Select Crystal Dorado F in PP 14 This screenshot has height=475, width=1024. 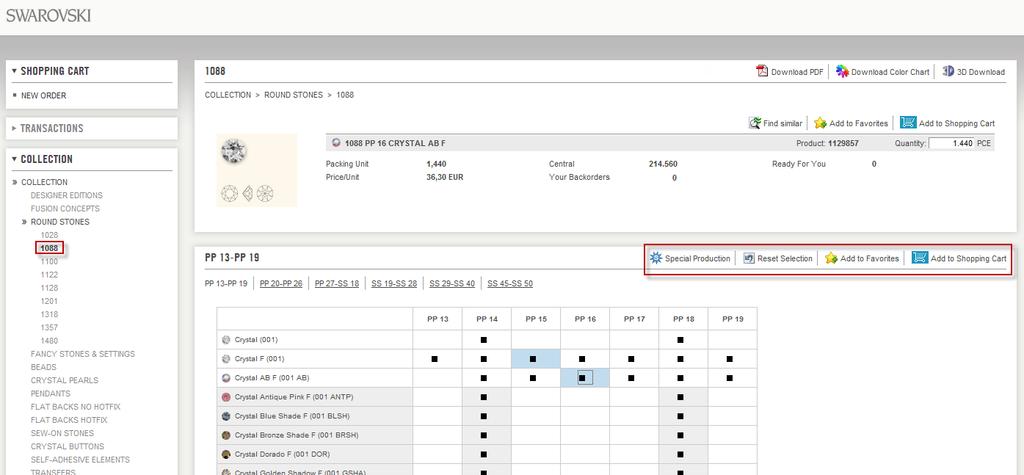[x=484, y=453]
